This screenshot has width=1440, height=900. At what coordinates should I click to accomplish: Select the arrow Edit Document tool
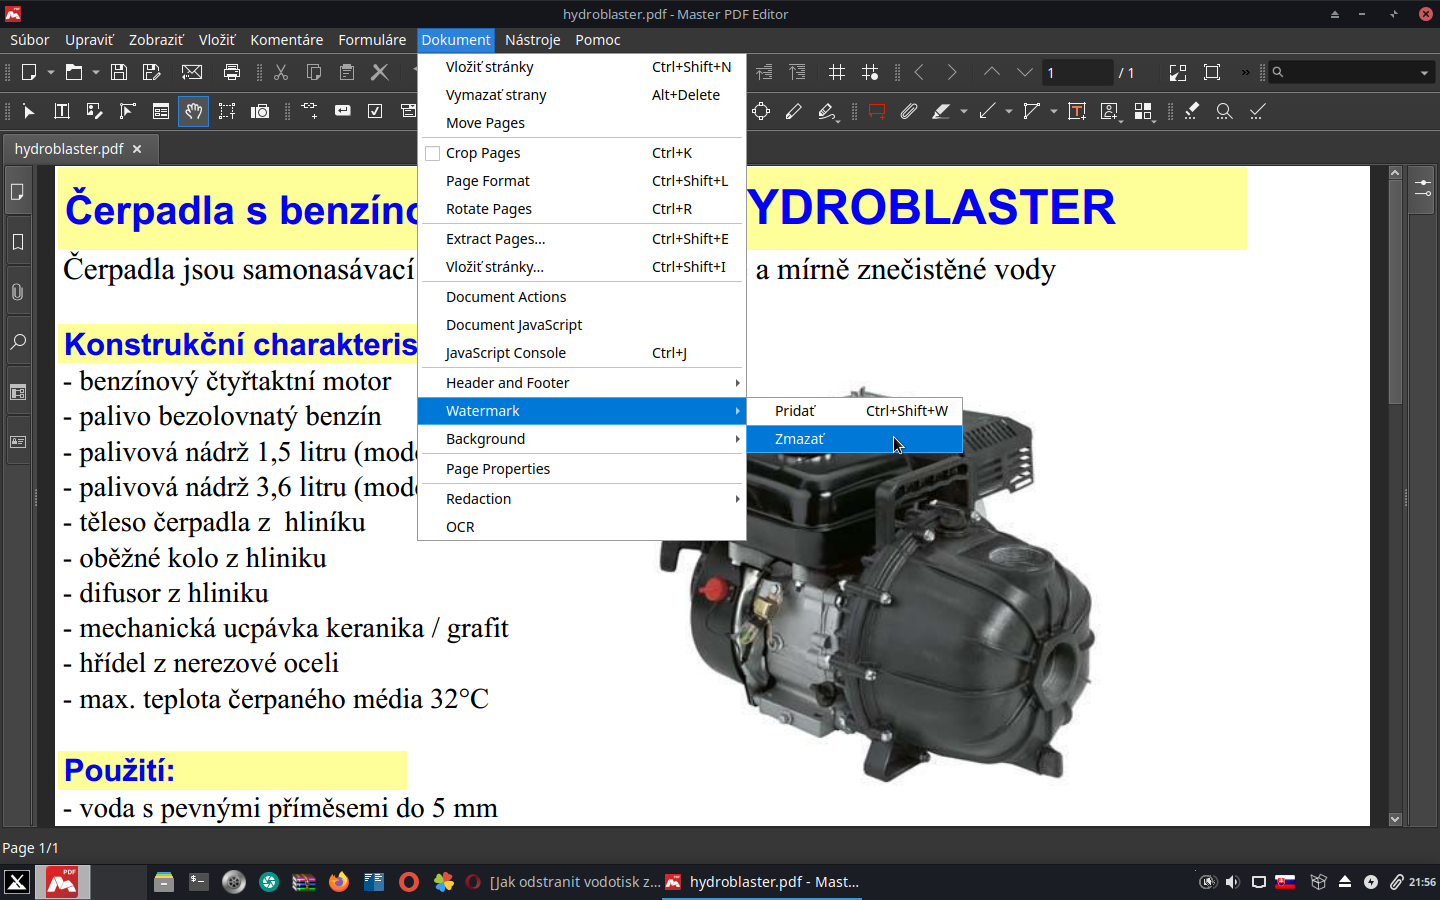click(29, 111)
